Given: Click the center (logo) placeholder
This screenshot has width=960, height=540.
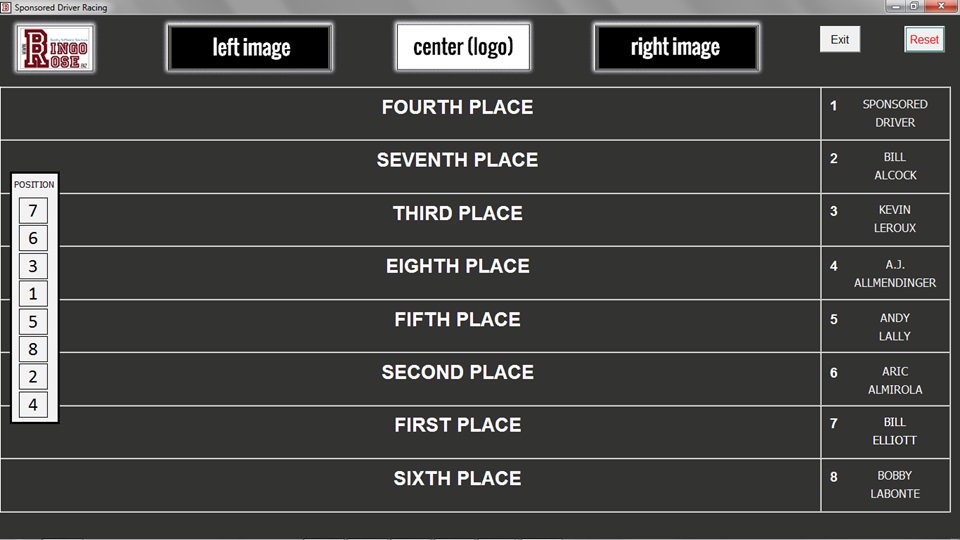Looking at the screenshot, I should 462,47.
